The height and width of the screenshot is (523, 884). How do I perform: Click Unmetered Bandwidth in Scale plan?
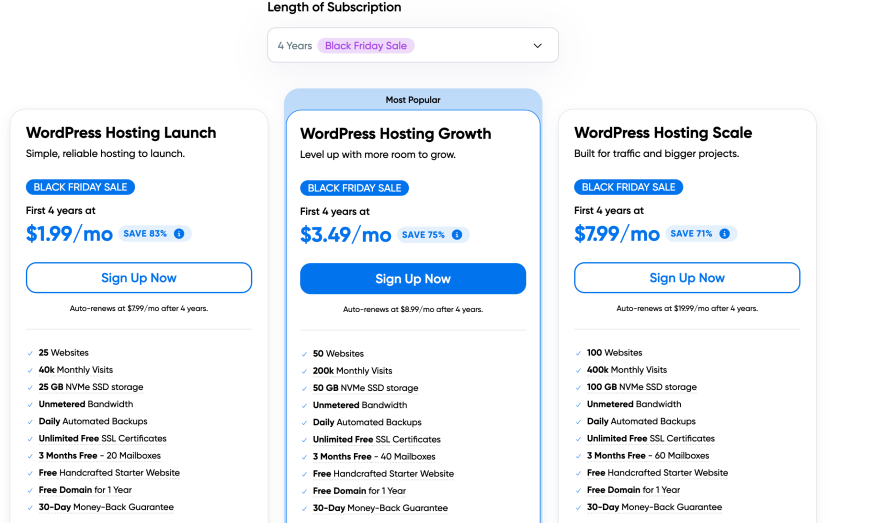[x=634, y=404]
